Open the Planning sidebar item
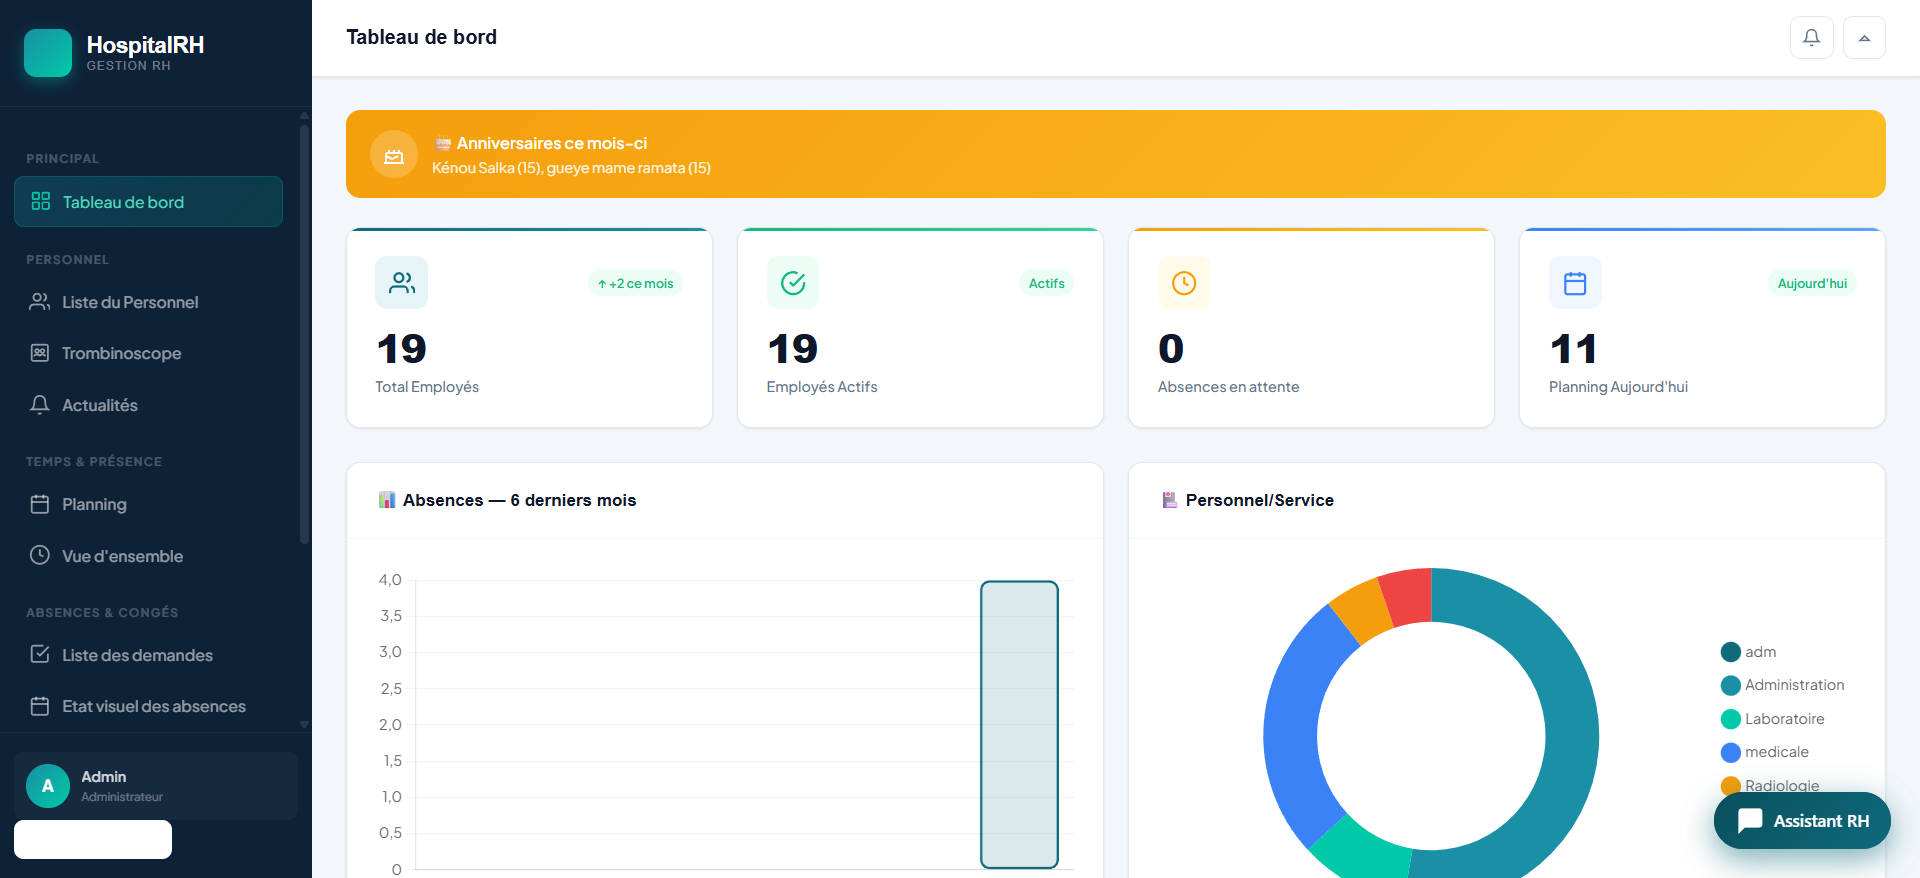 tap(148, 504)
